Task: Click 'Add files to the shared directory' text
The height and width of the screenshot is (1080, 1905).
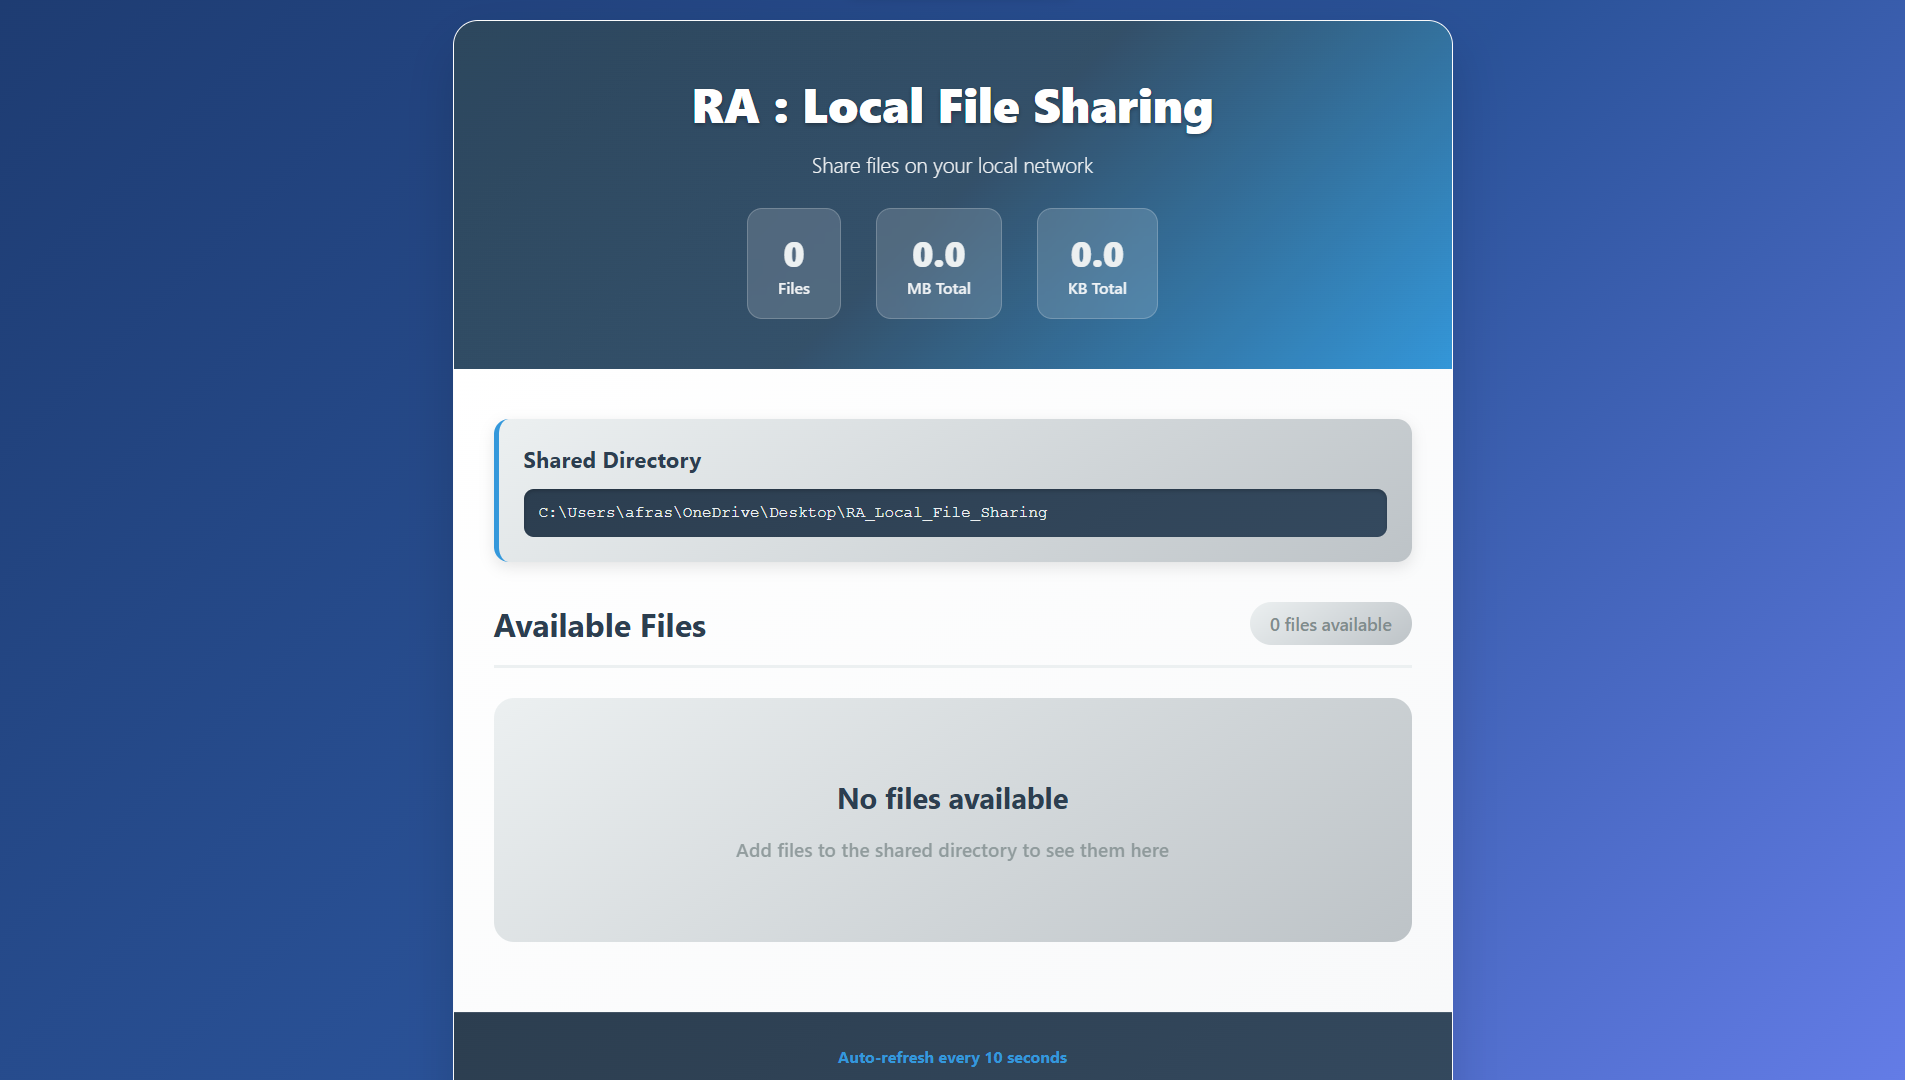Action: tap(952, 850)
